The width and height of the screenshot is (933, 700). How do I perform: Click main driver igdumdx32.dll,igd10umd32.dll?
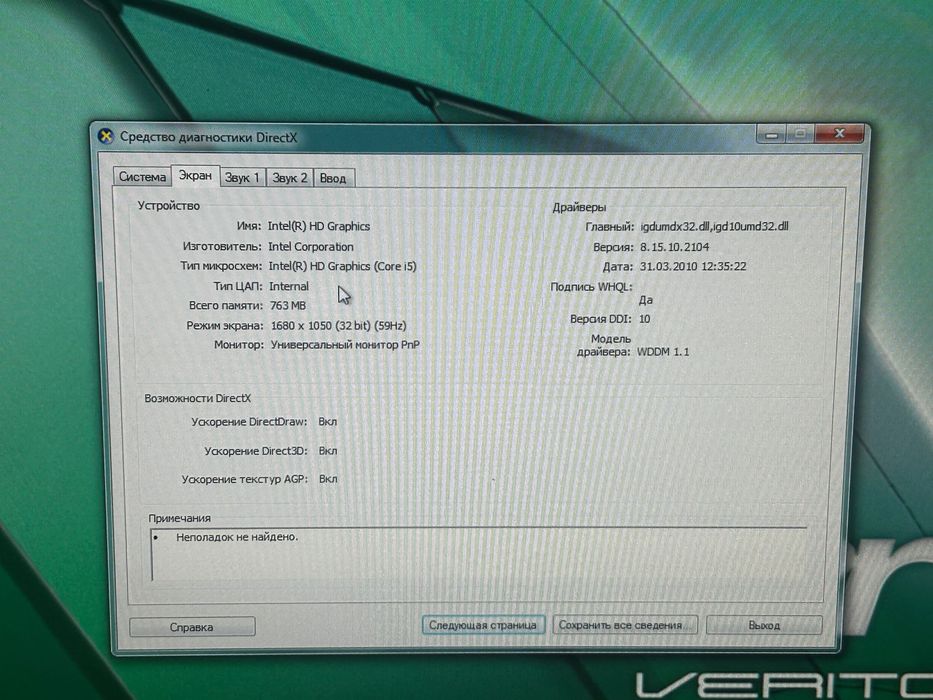pos(715,226)
